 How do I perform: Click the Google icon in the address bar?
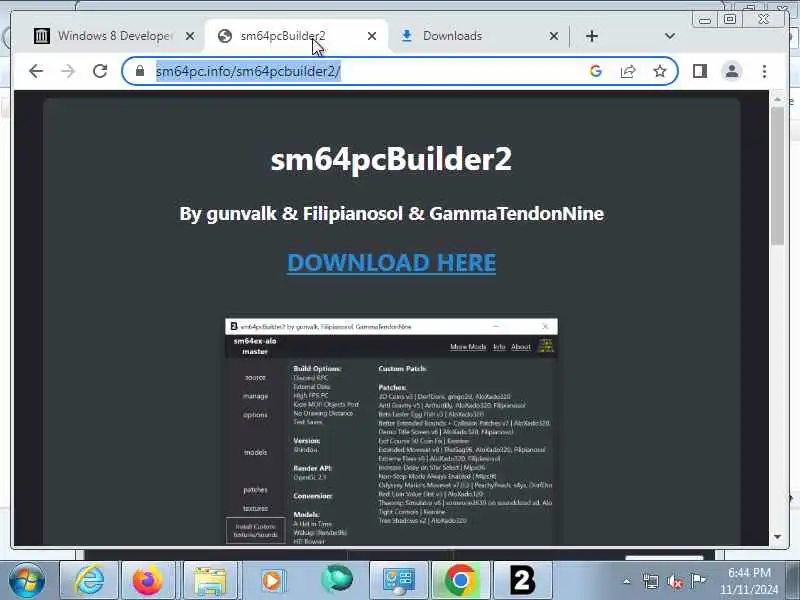pyautogui.click(x=595, y=71)
